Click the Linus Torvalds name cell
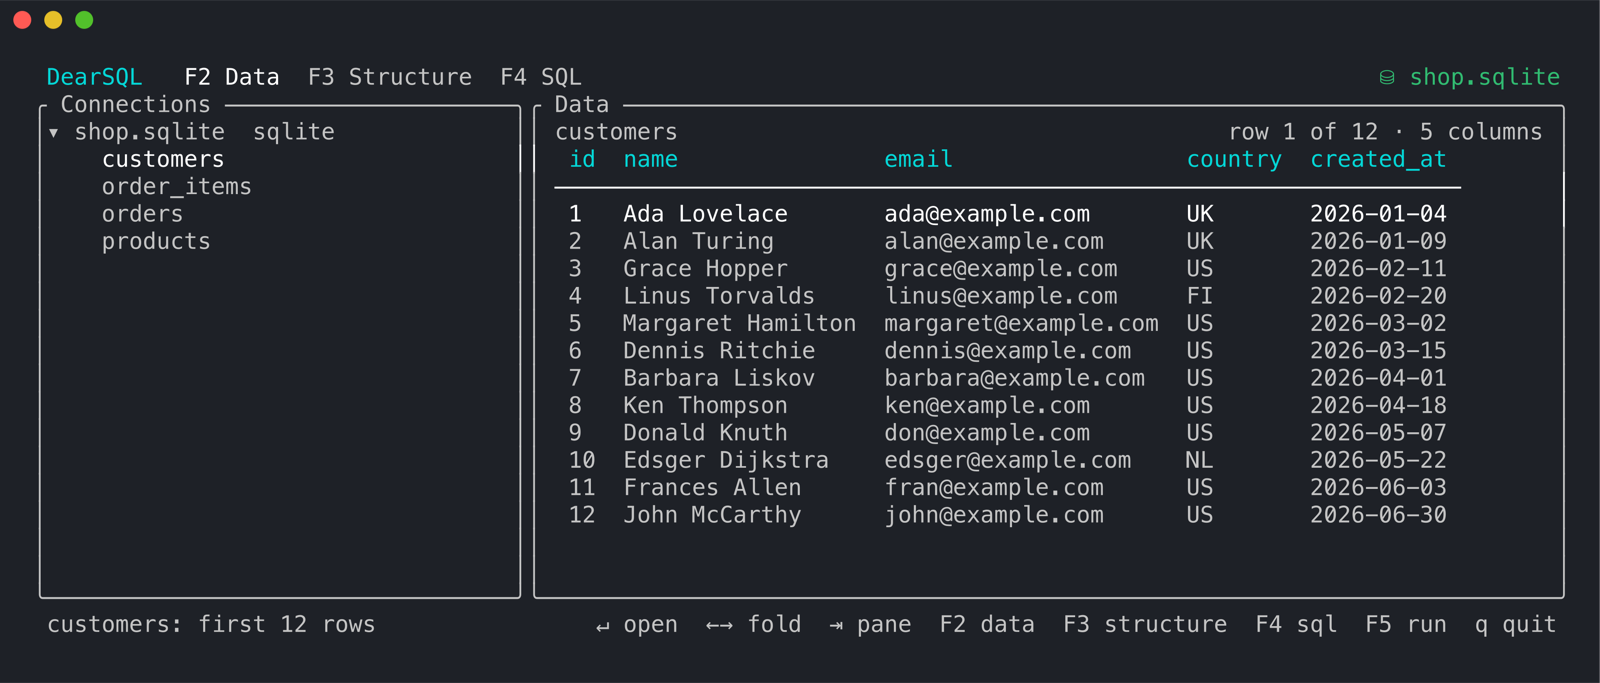1600x683 pixels. (x=719, y=296)
